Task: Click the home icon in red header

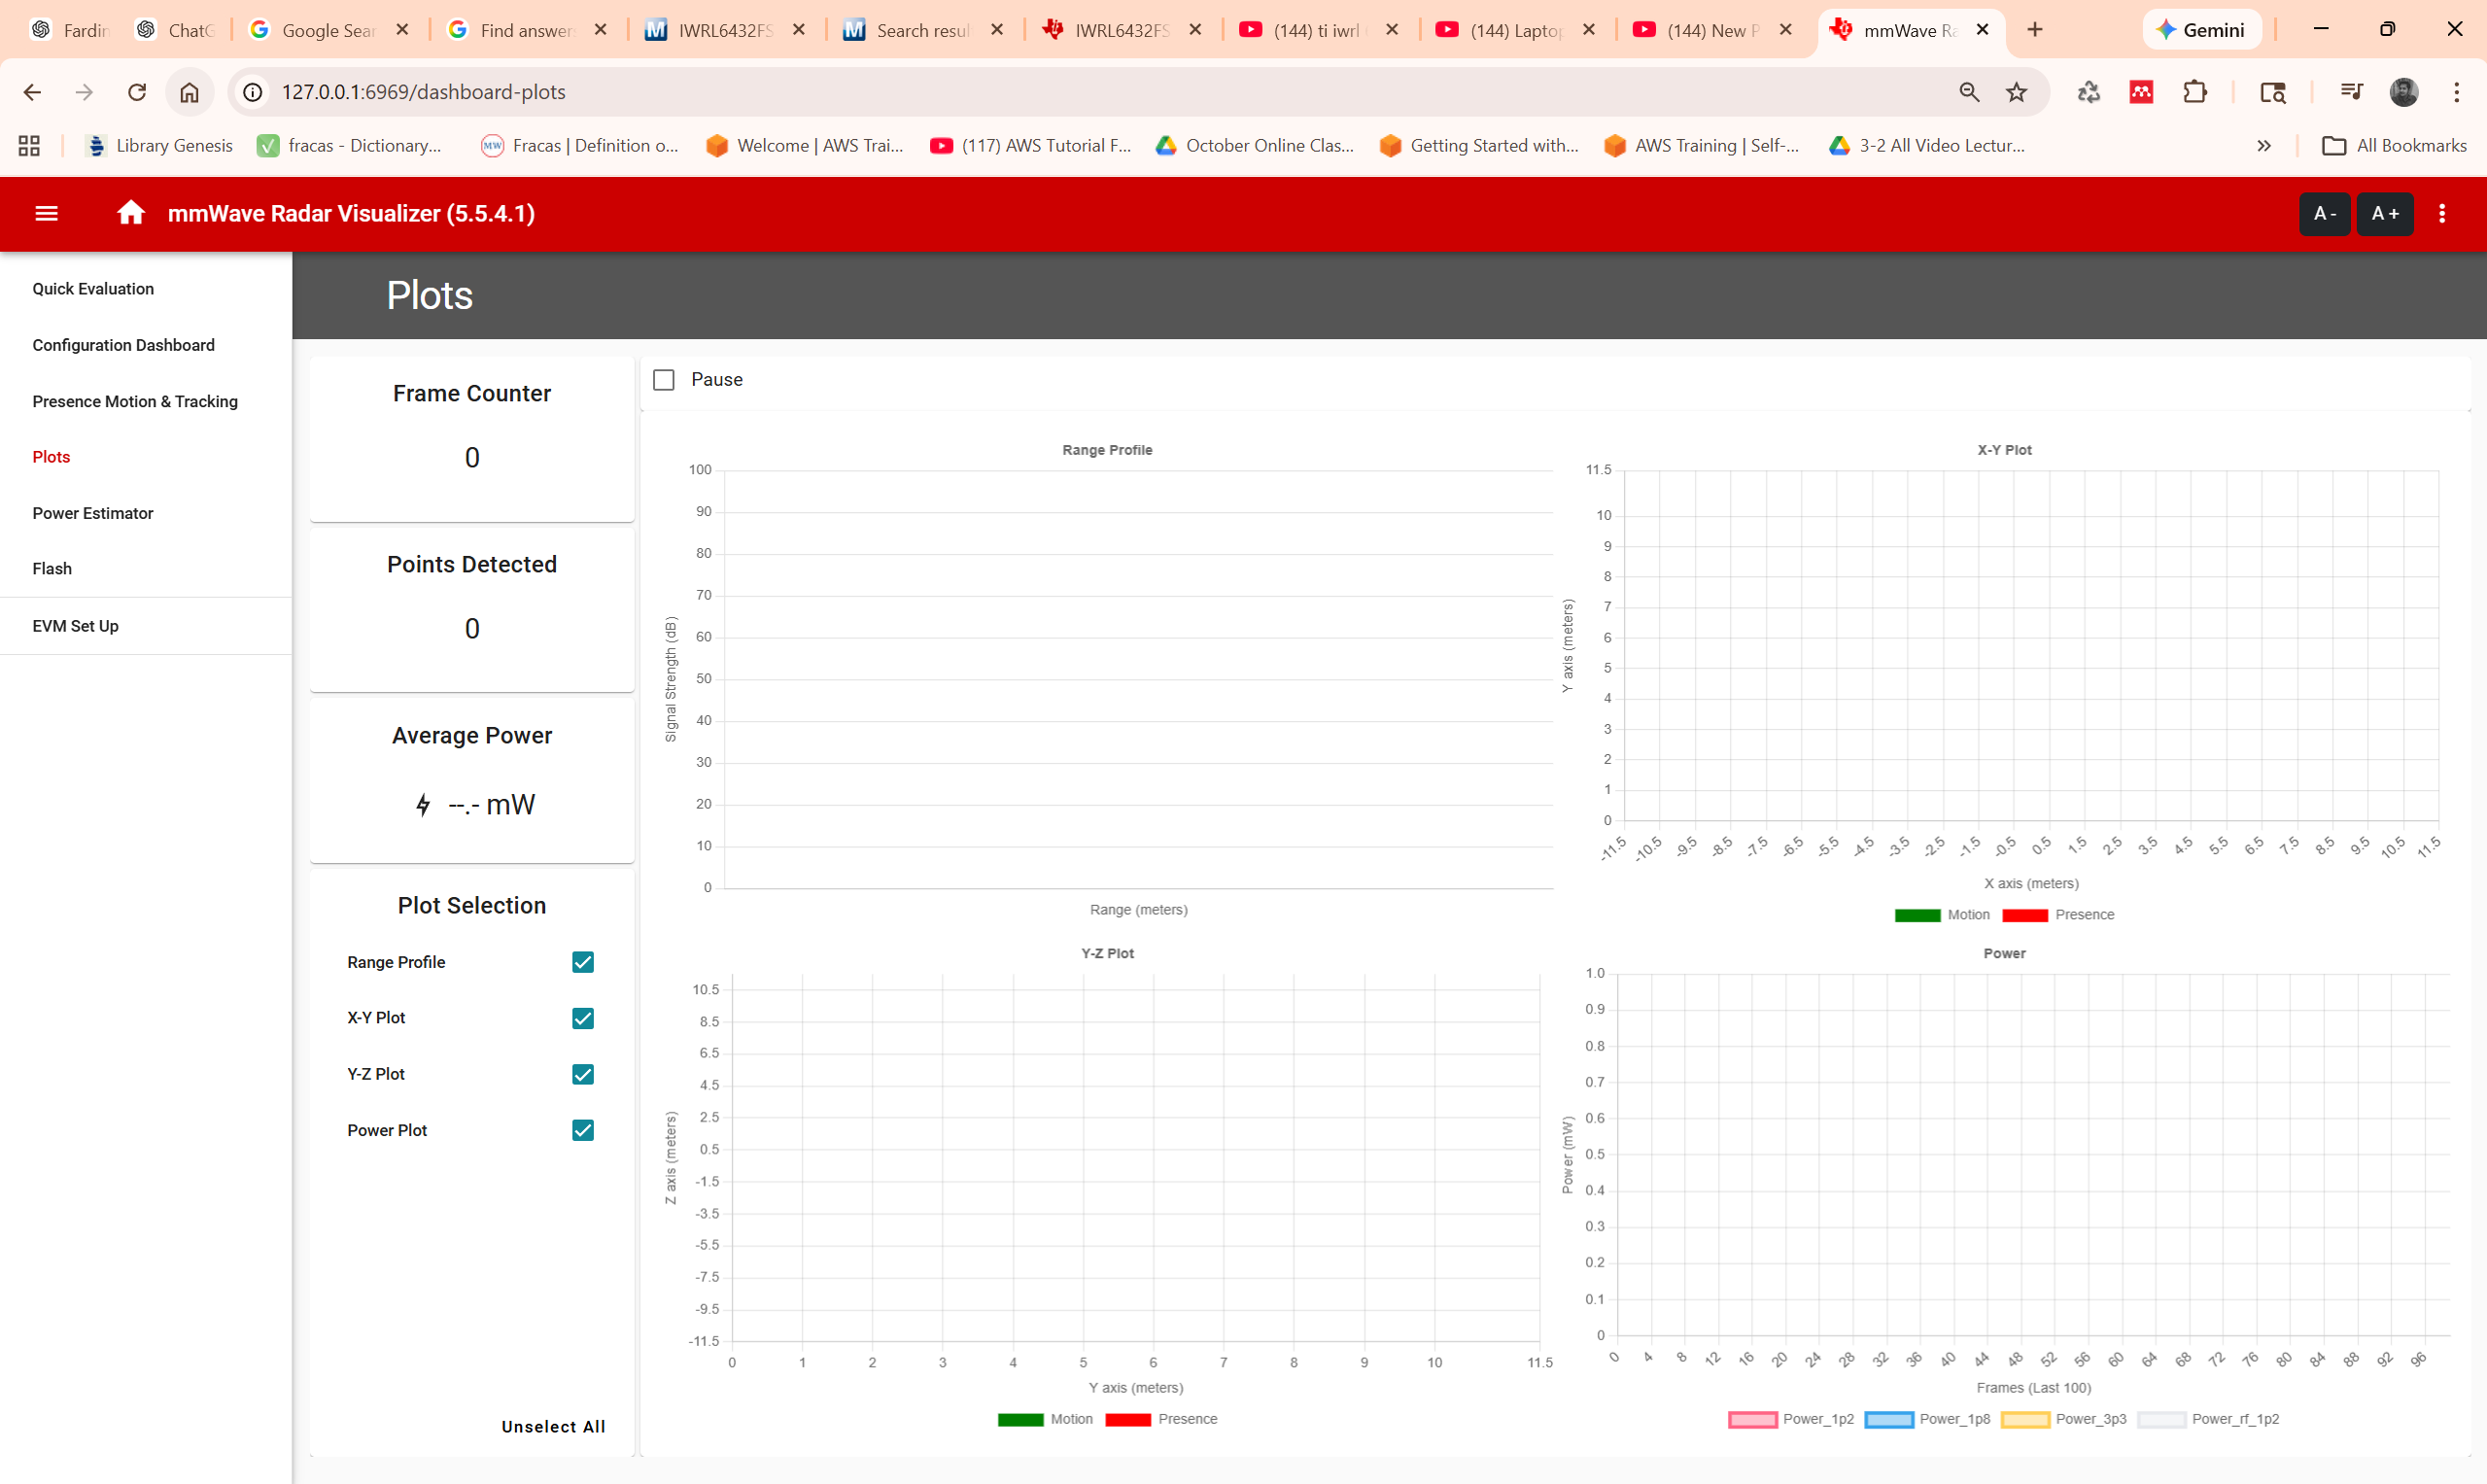Action: 130,213
